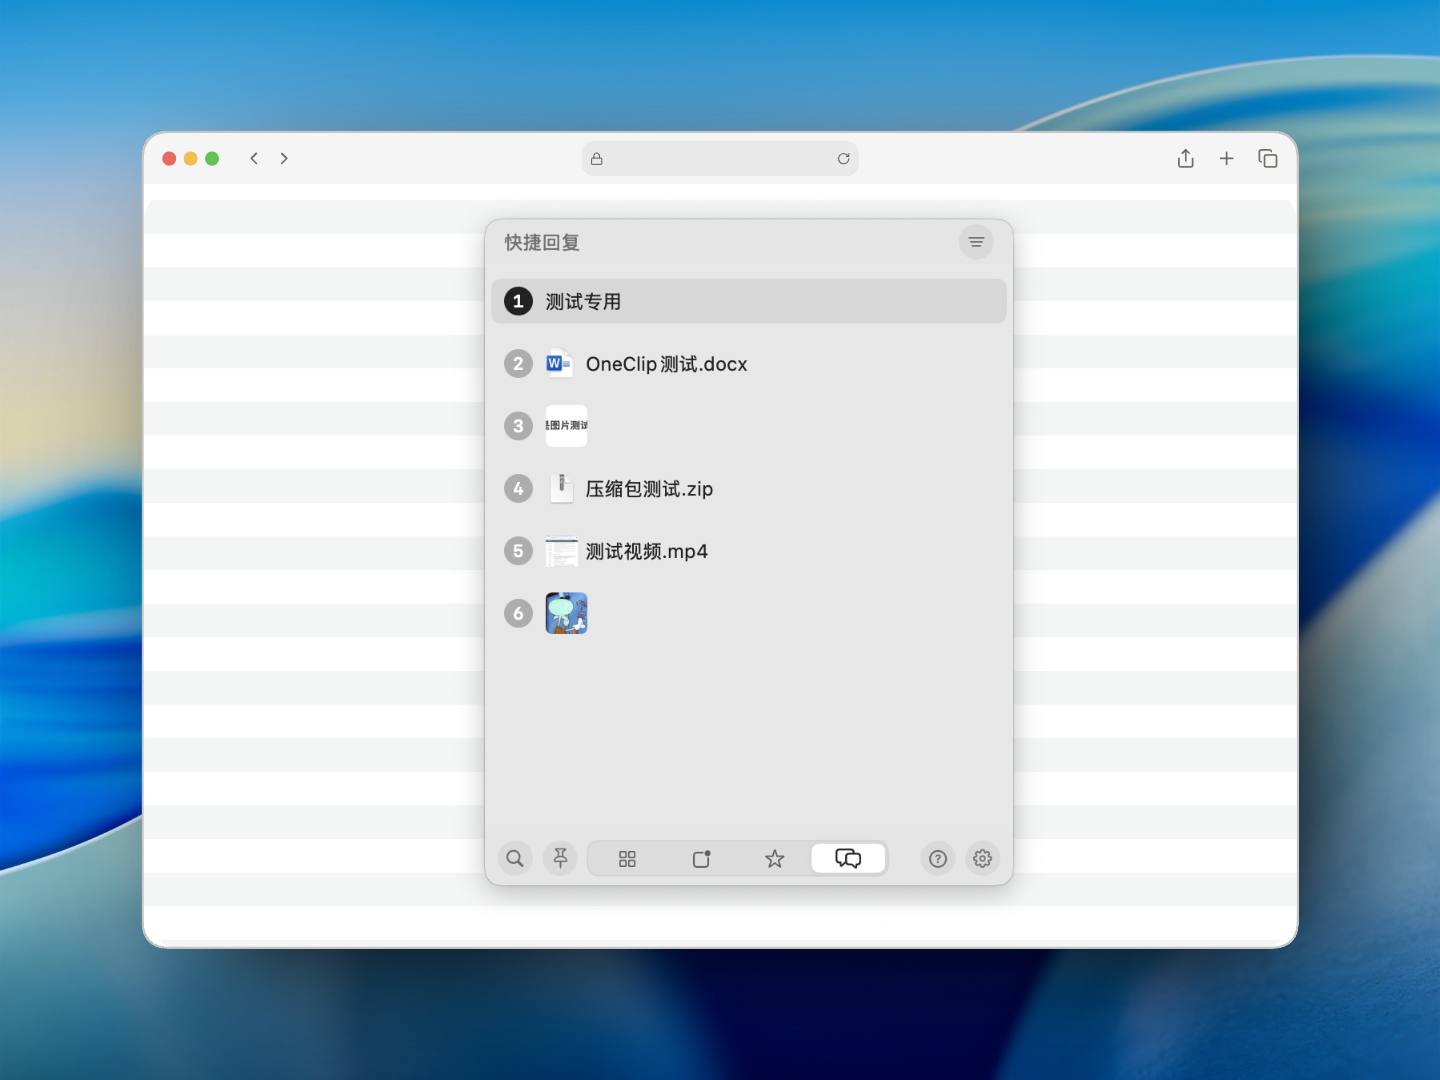The height and width of the screenshot is (1080, 1440).
Task: Switch to the star favorites tab
Action: click(x=775, y=859)
